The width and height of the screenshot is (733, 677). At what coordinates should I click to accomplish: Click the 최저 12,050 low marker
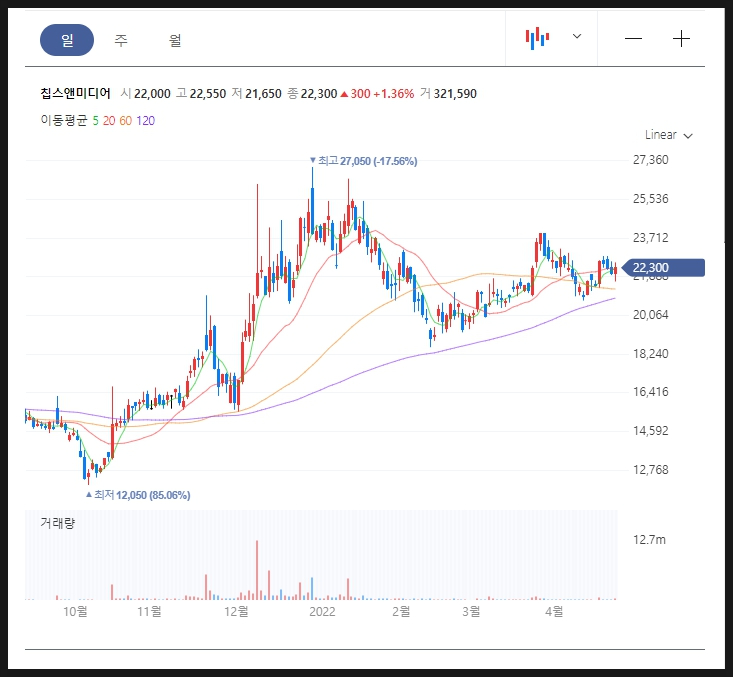pyautogui.click(x=138, y=495)
